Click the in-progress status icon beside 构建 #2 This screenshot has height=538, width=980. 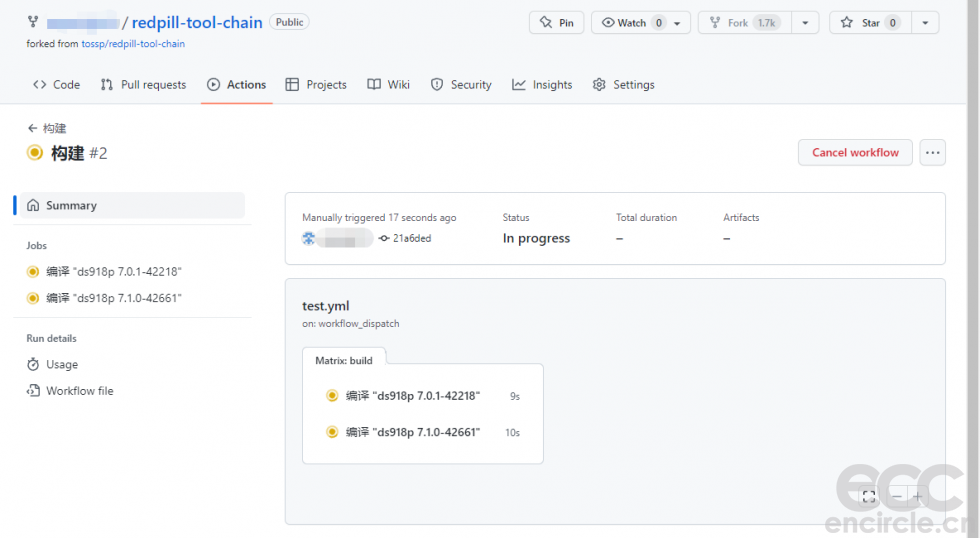(x=35, y=152)
